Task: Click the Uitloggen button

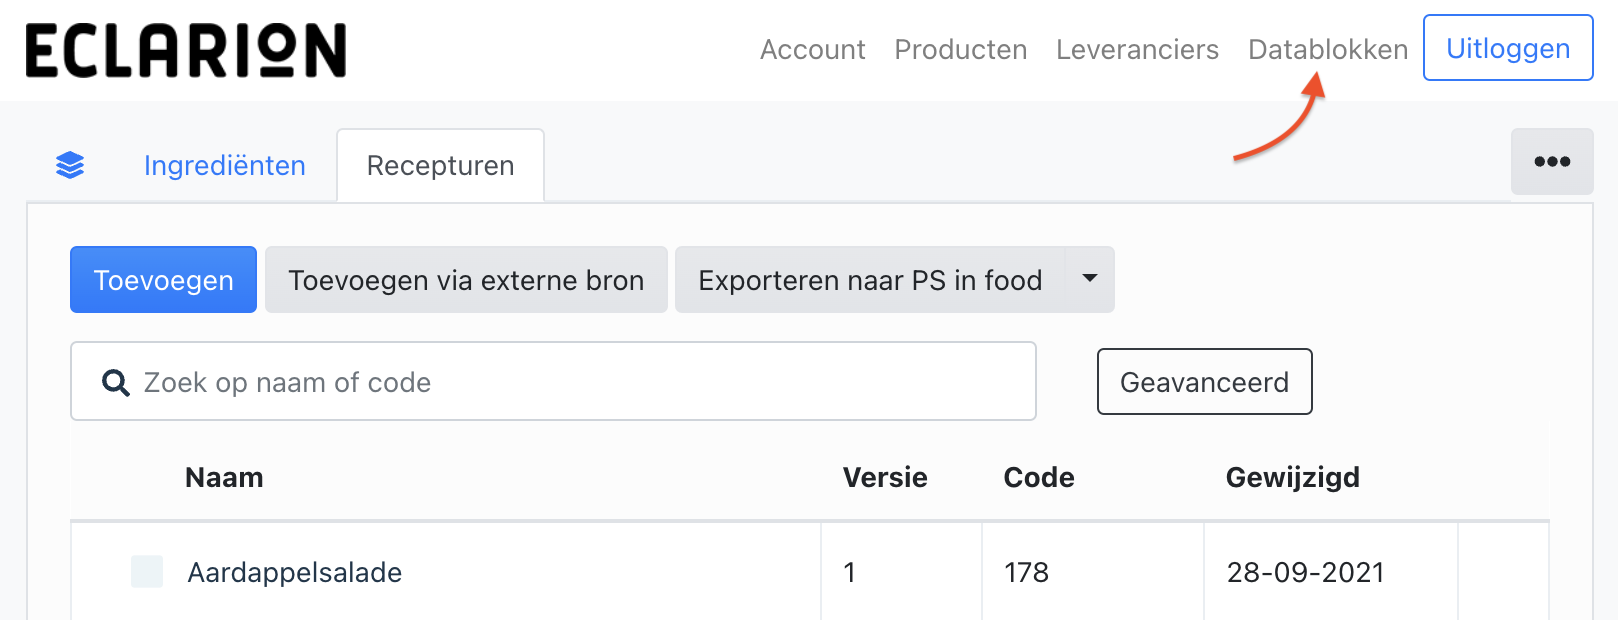Action: coord(1508,48)
